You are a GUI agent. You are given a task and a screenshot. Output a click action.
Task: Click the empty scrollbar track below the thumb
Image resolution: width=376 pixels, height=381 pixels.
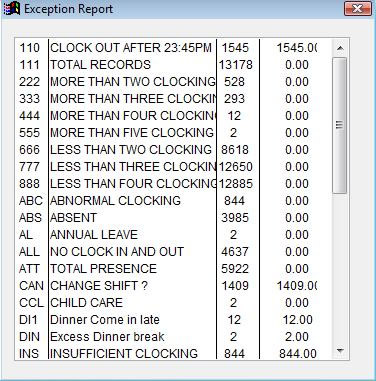point(340,268)
